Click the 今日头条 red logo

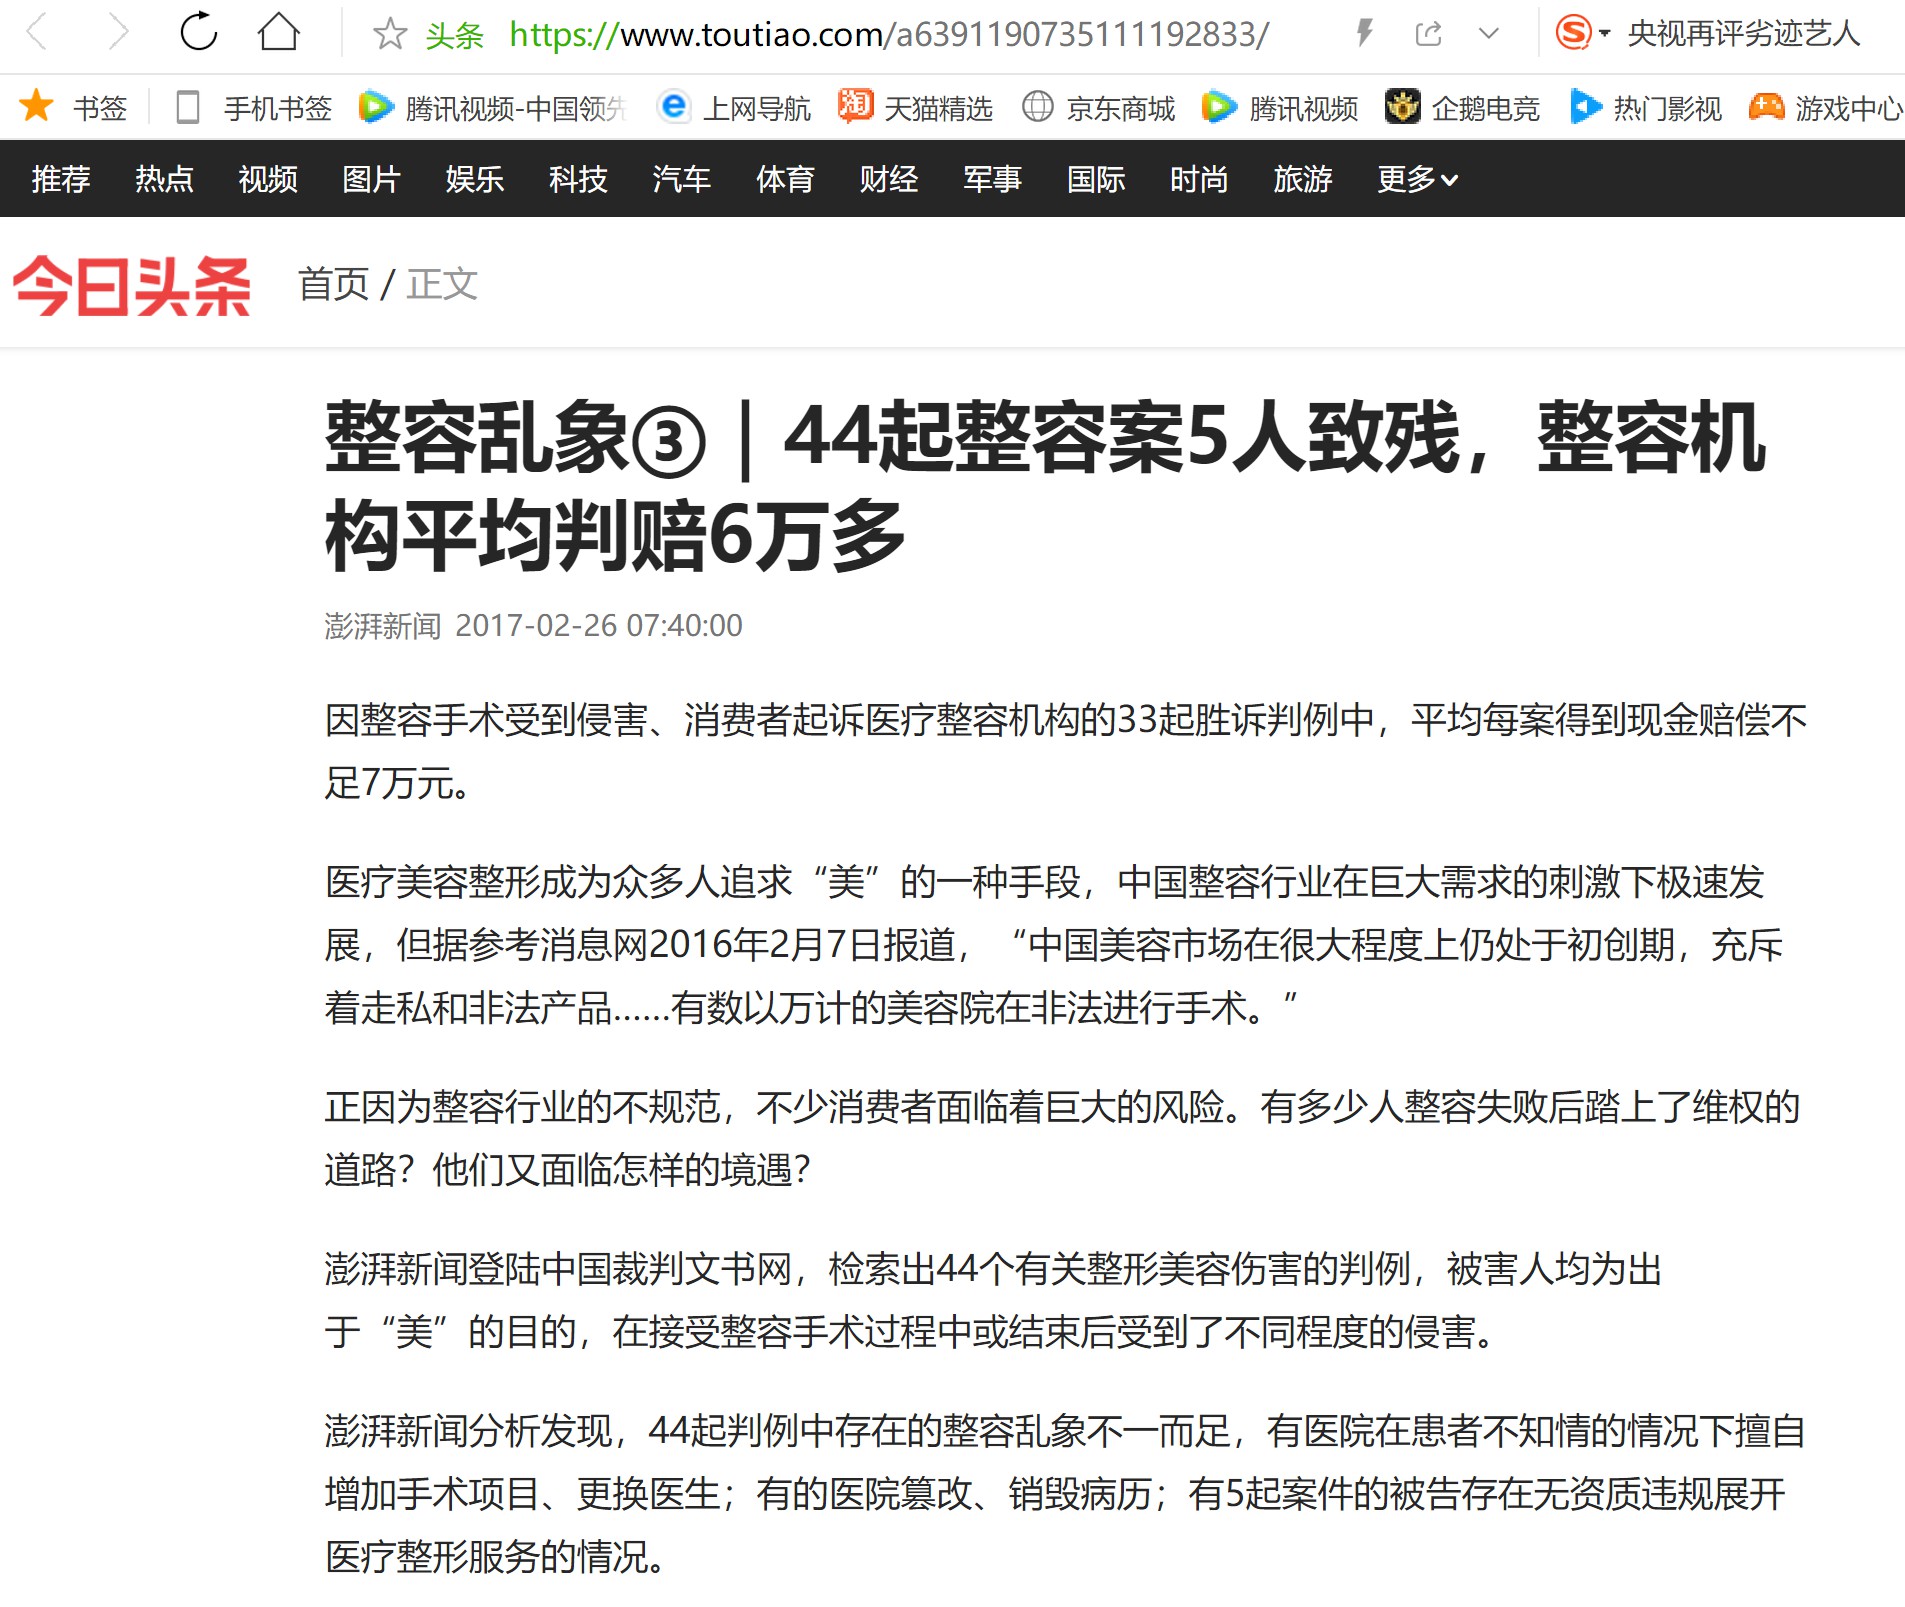pyautogui.click(x=132, y=286)
